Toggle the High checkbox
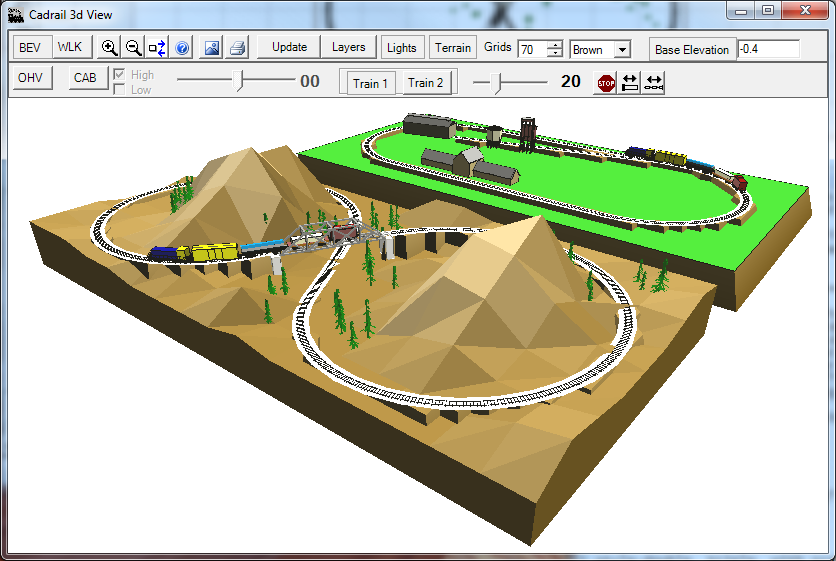 120,75
